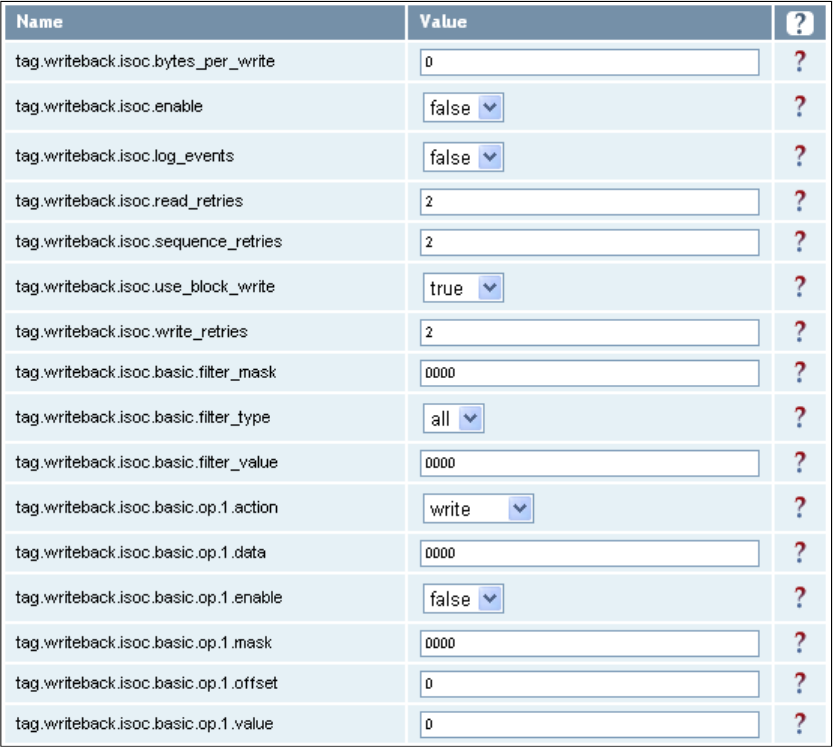Open help for bytes_per_write setting

(800, 62)
